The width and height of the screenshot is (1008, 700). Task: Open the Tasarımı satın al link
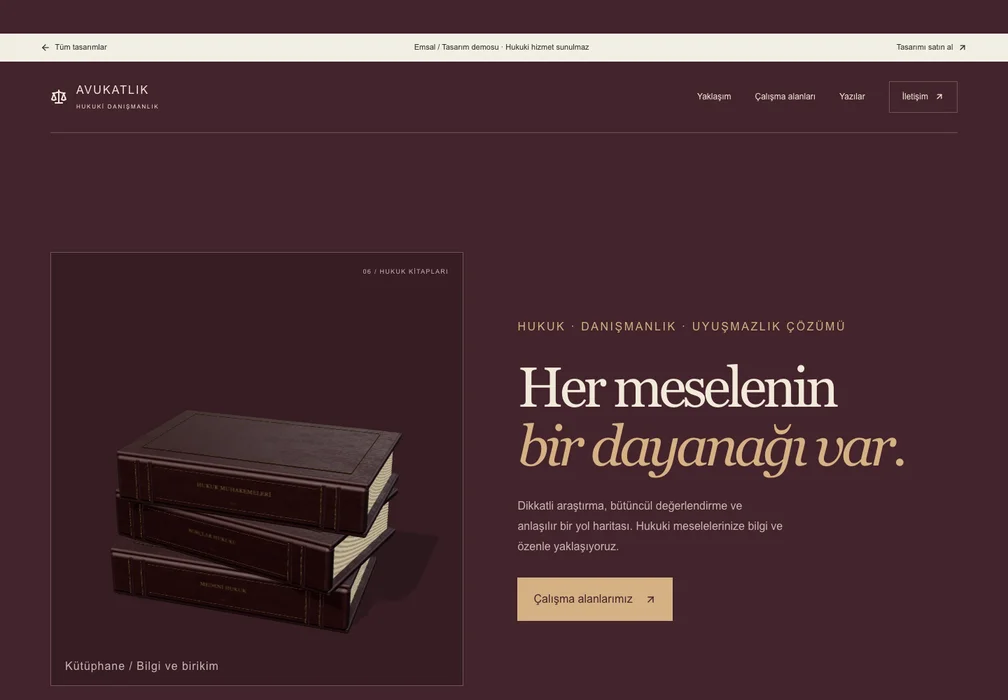pyautogui.click(x=931, y=48)
